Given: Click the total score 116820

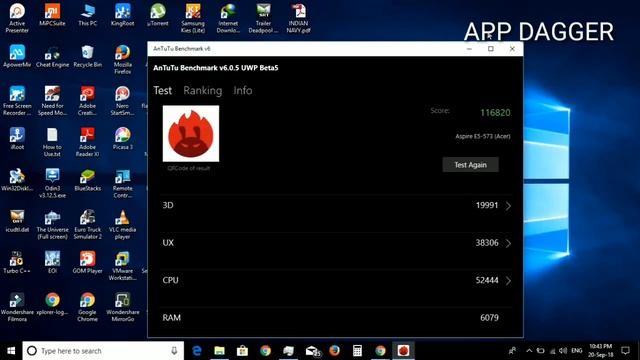Looking at the screenshot, I should tap(495, 113).
